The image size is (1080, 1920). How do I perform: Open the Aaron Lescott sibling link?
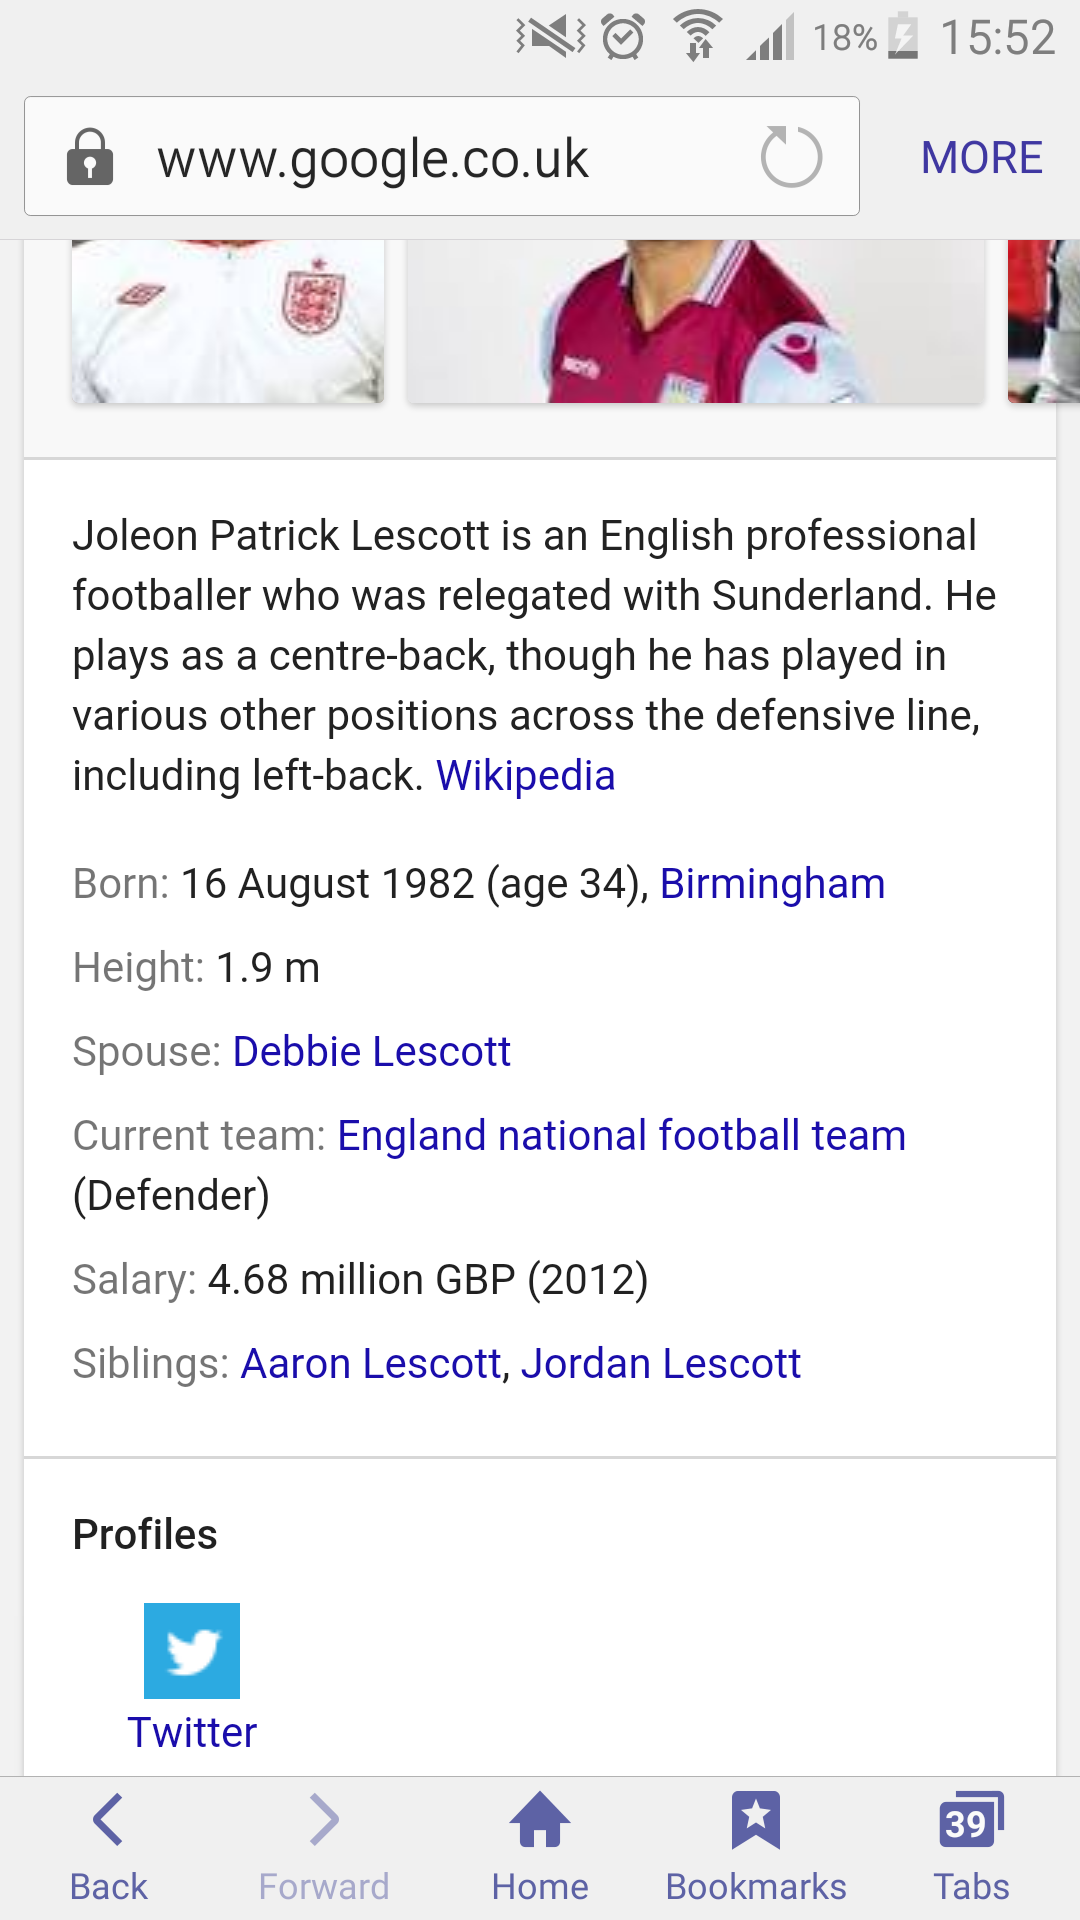click(x=370, y=1364)
